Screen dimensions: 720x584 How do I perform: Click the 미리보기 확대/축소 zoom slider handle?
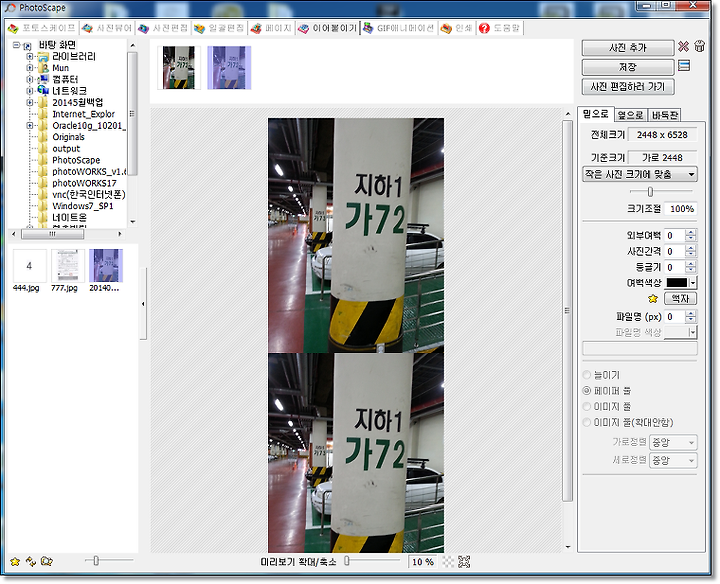coord(347,561)
